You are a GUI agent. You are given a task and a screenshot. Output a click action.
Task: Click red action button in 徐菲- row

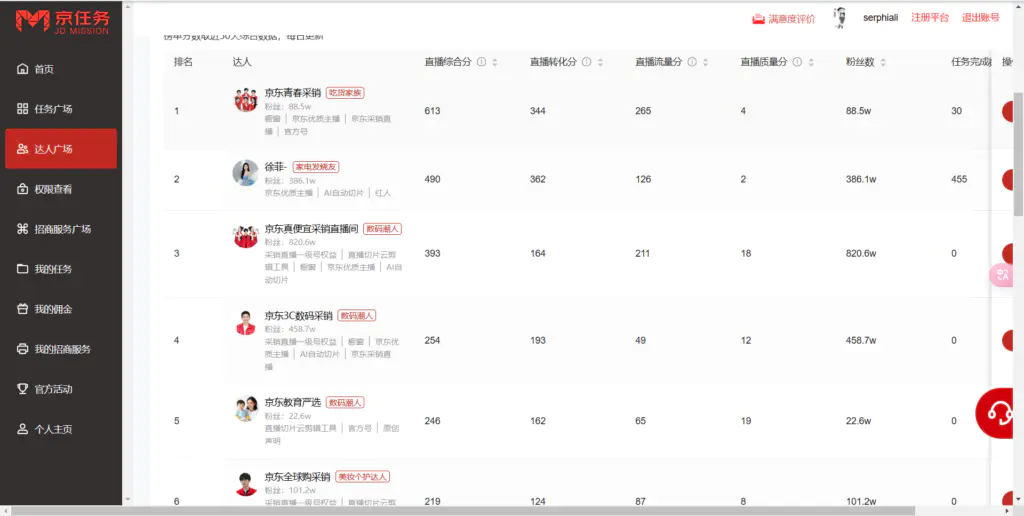[1008, 179]
